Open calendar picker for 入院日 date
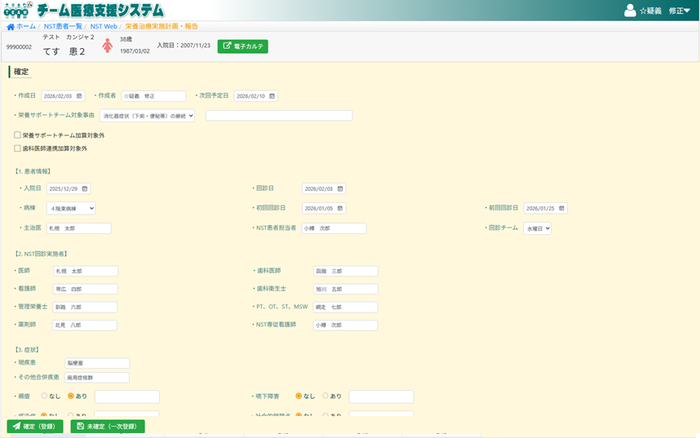Image resolution: width=700 pixels, height=438 pixels. [x=85, y=188]
